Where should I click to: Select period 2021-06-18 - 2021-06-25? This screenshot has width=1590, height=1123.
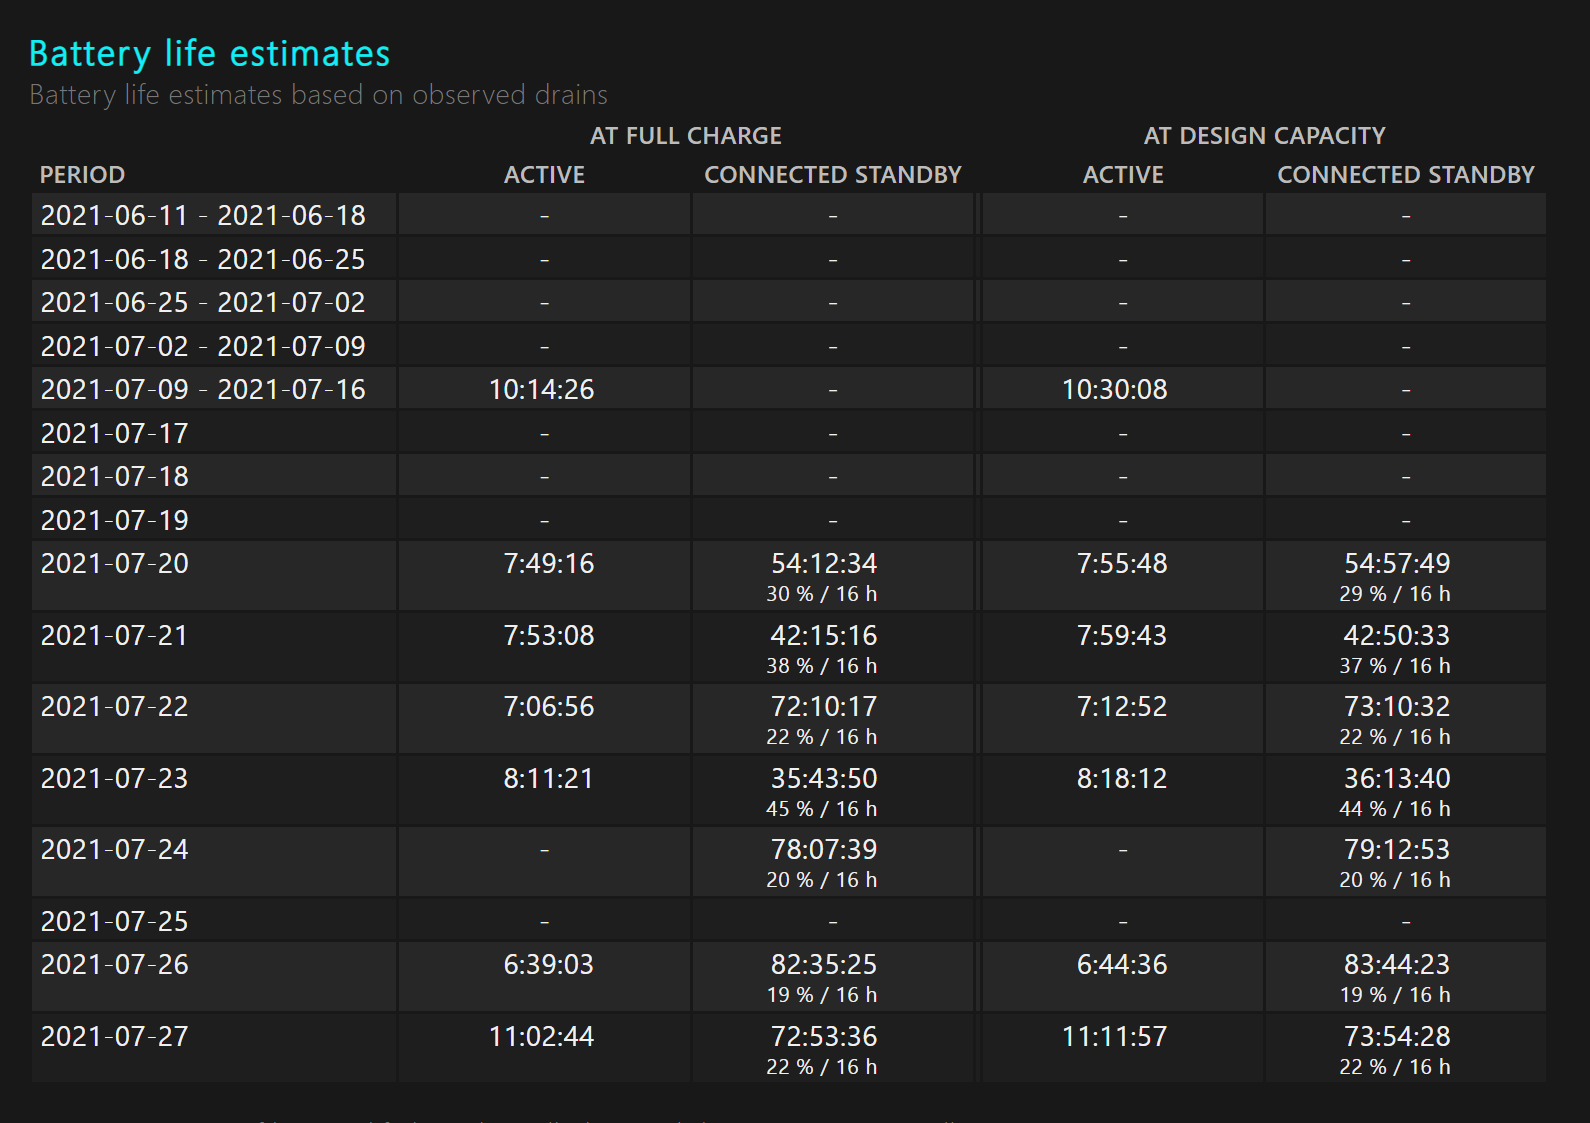click(203, 260)
